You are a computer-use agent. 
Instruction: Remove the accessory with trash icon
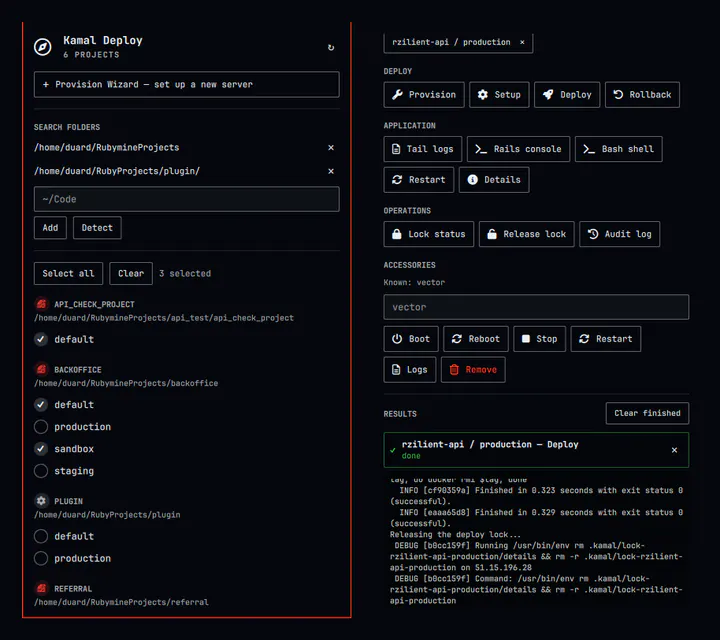click(x=473, y=370)
